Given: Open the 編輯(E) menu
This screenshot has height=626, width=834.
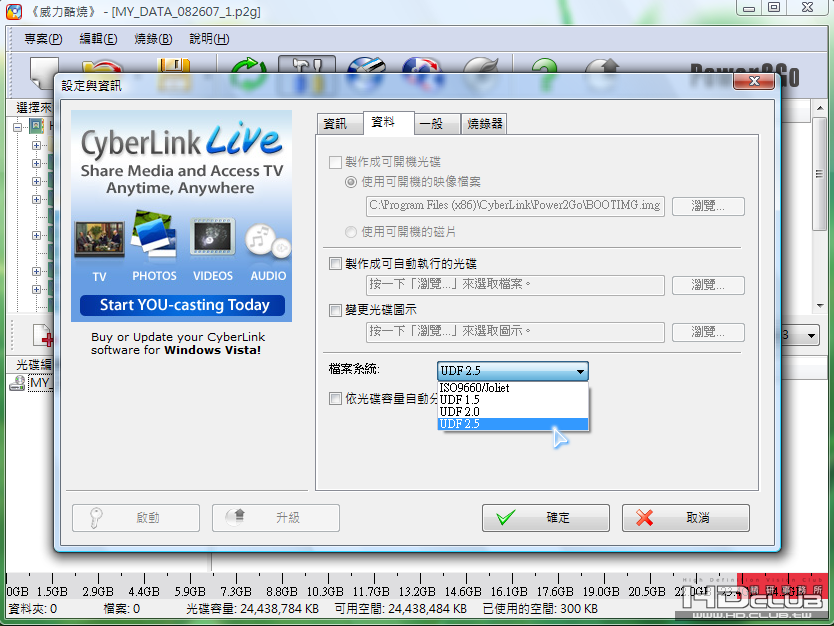Looking at the screenshot, I should tap(98, 39).
